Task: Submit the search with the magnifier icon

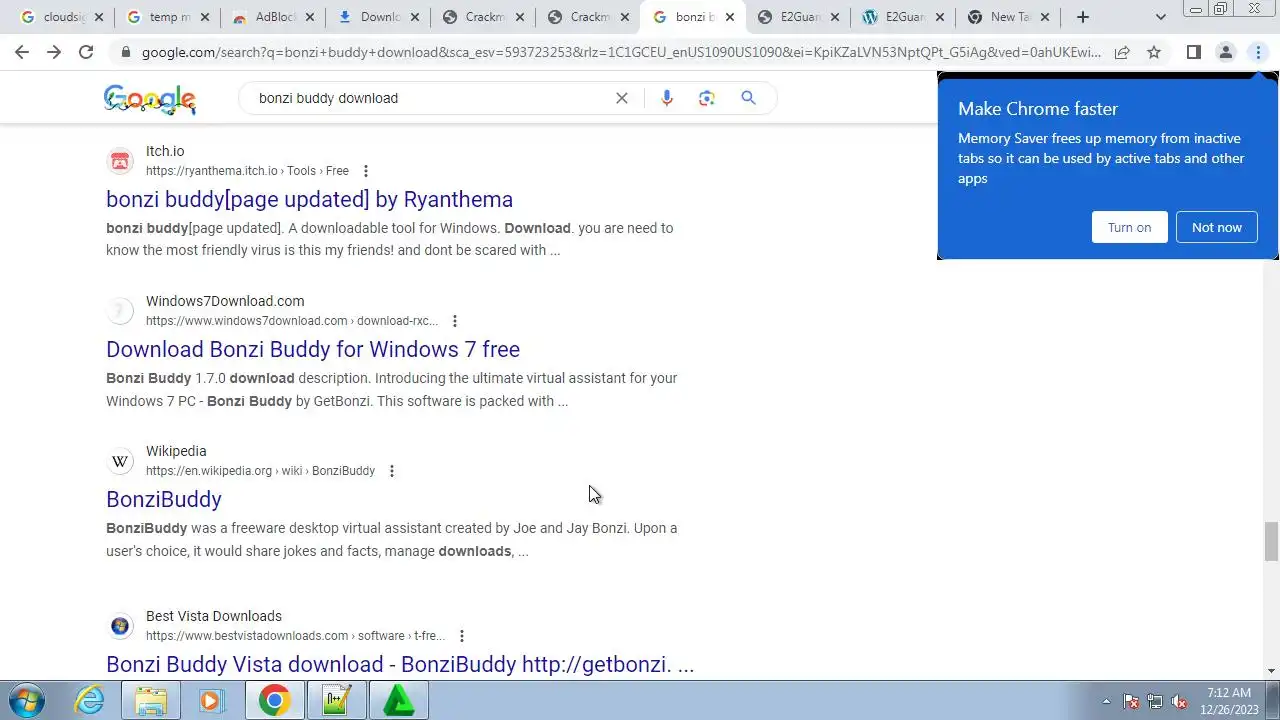Action: (x=748, y=98)
